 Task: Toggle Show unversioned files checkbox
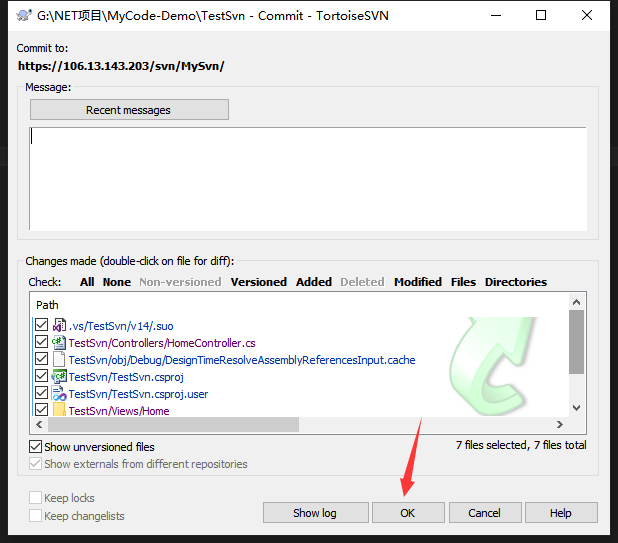tap(35, 447)
